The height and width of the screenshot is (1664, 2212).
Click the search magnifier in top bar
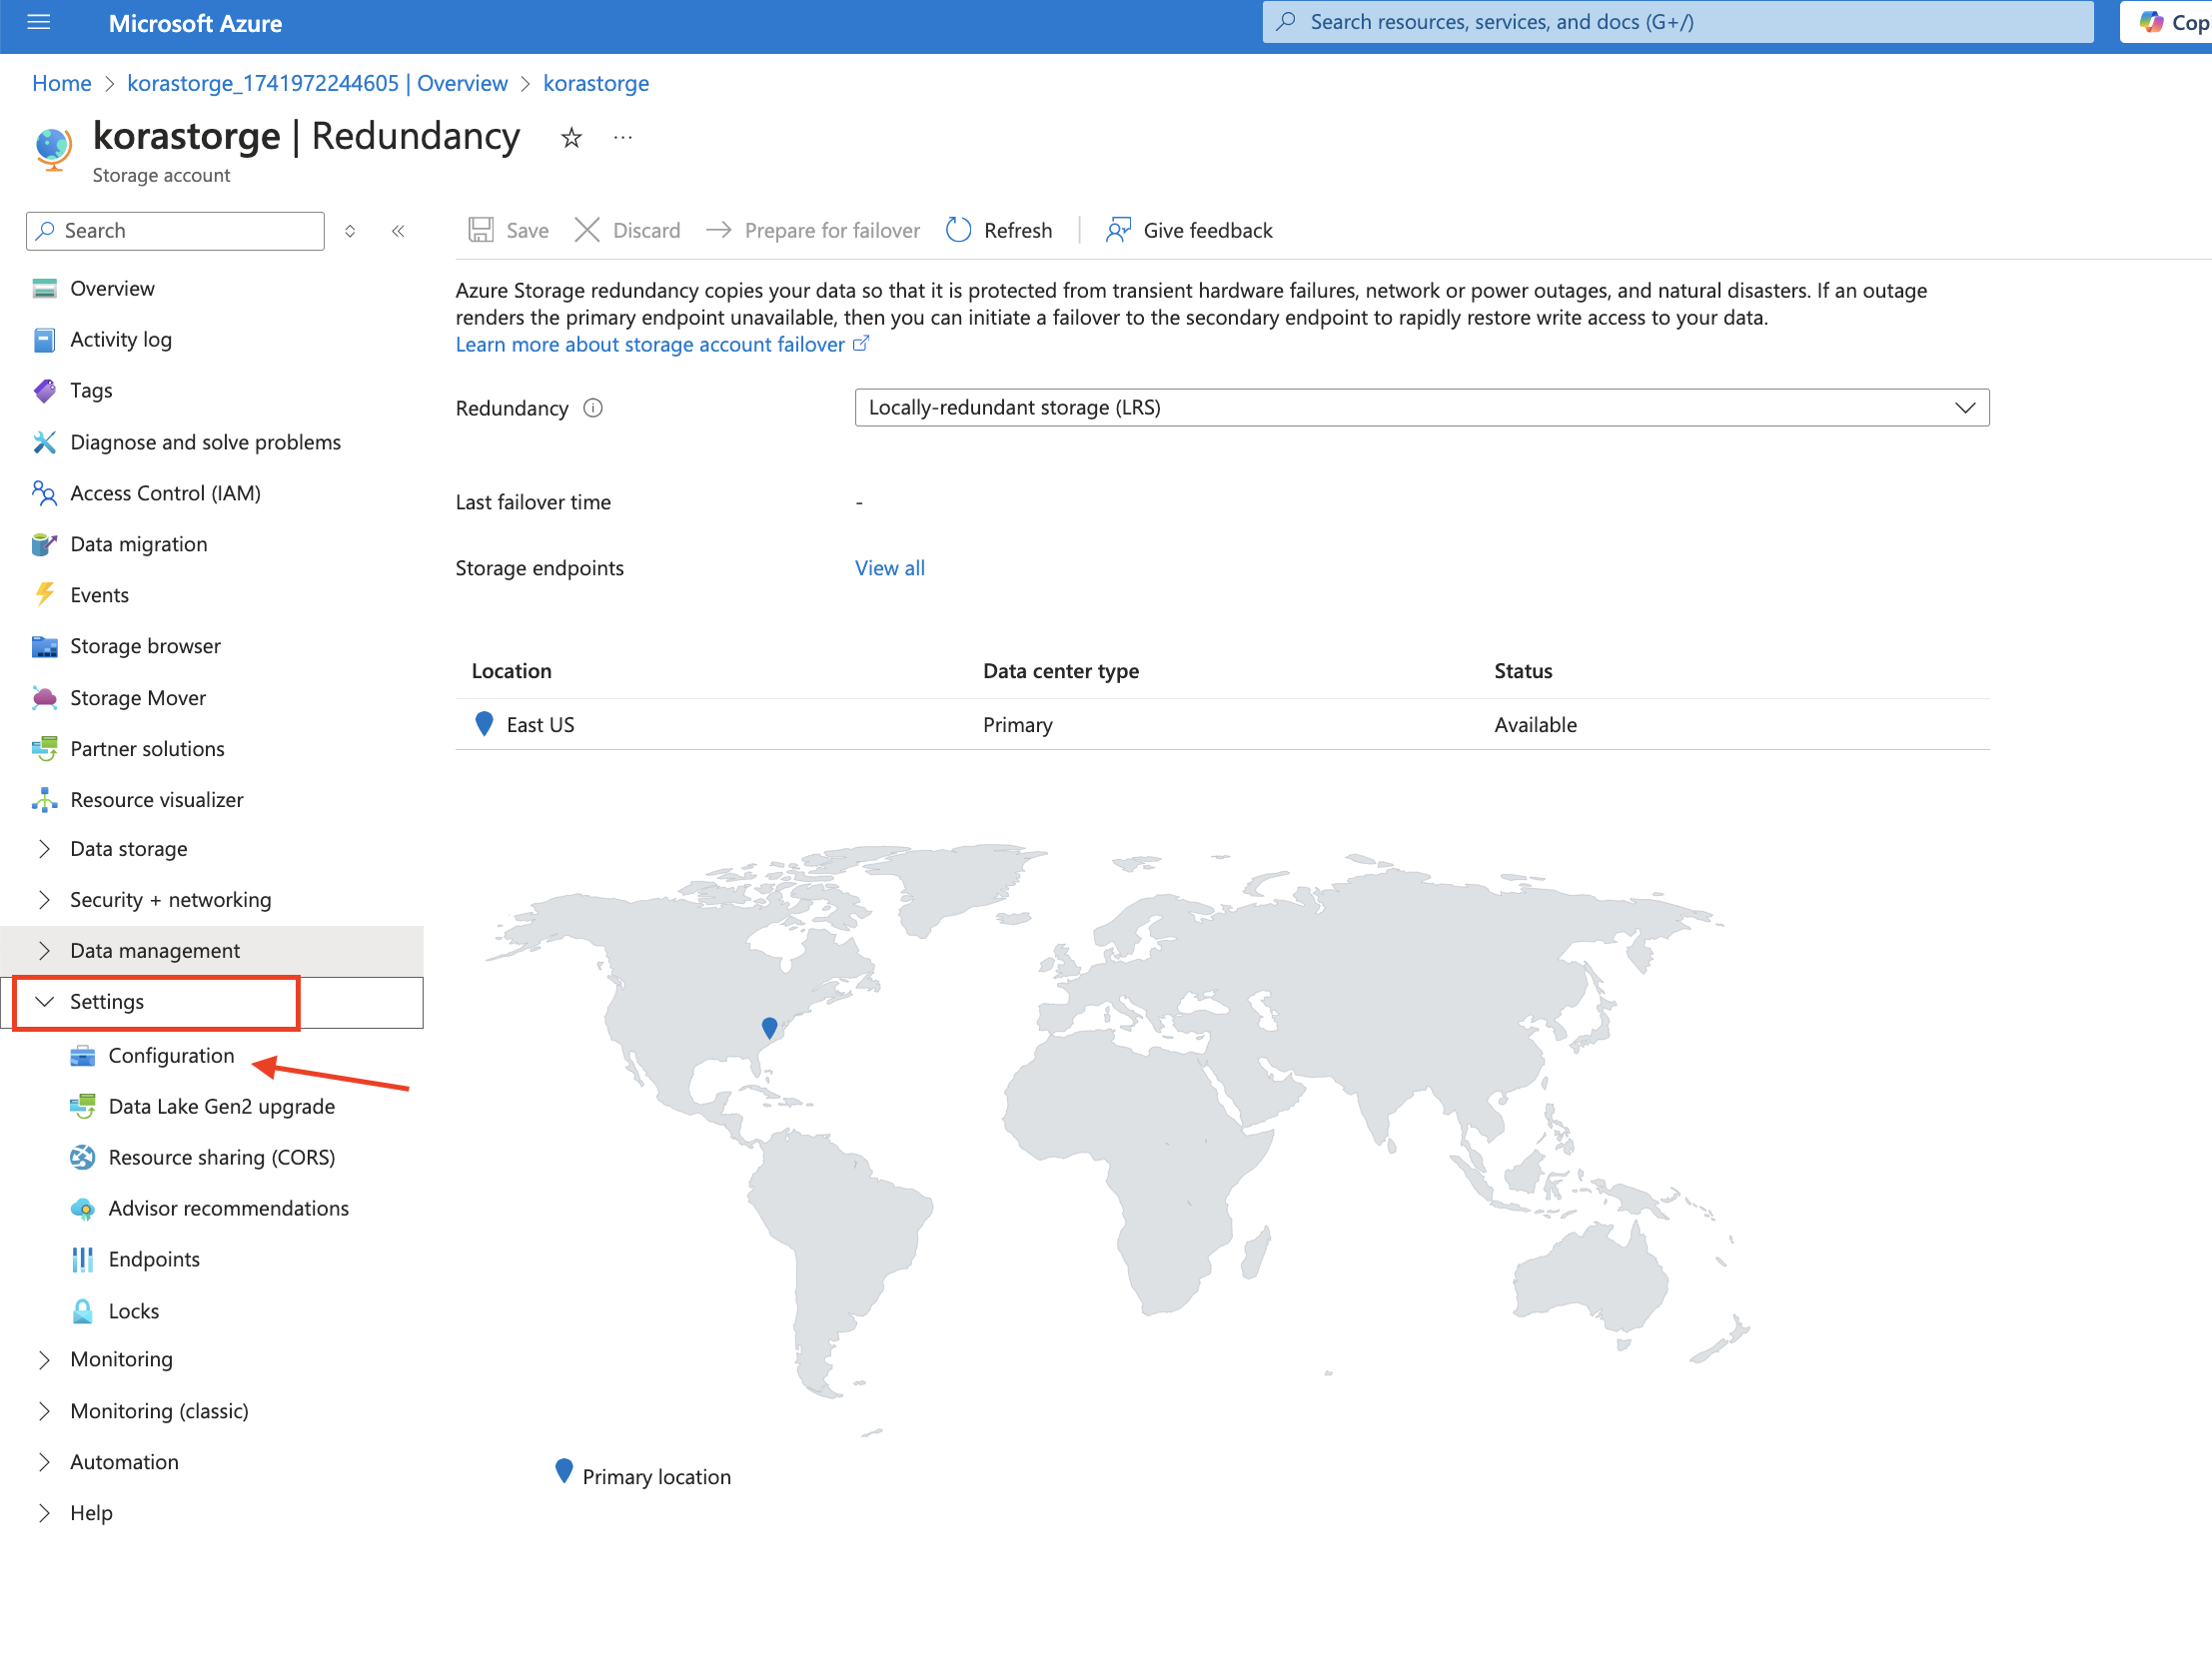(x=1287, y=22)
